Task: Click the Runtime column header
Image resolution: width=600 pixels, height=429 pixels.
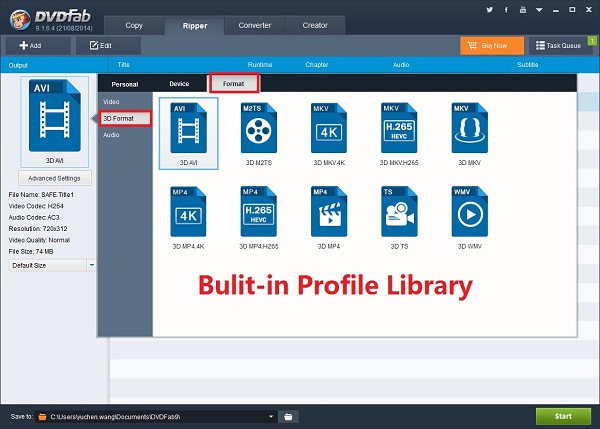Action: pos(260,65)
